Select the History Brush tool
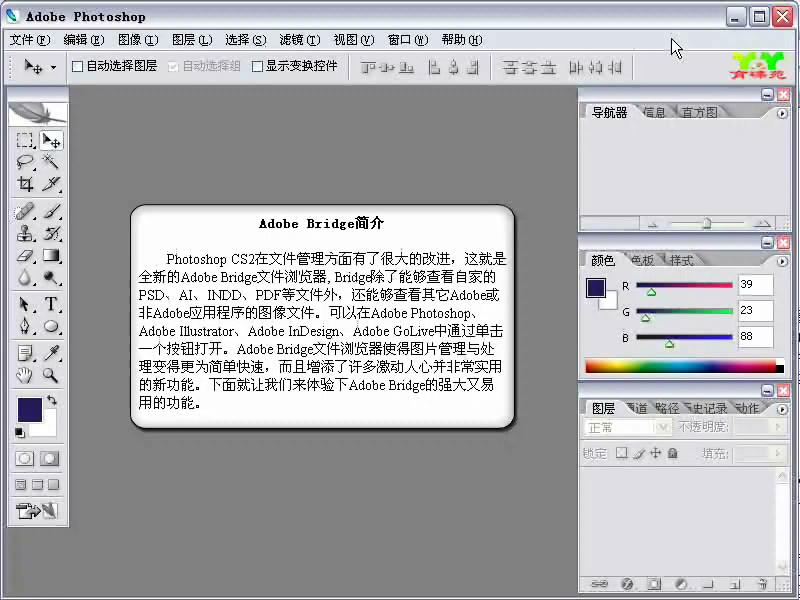 tap(51, 234)
